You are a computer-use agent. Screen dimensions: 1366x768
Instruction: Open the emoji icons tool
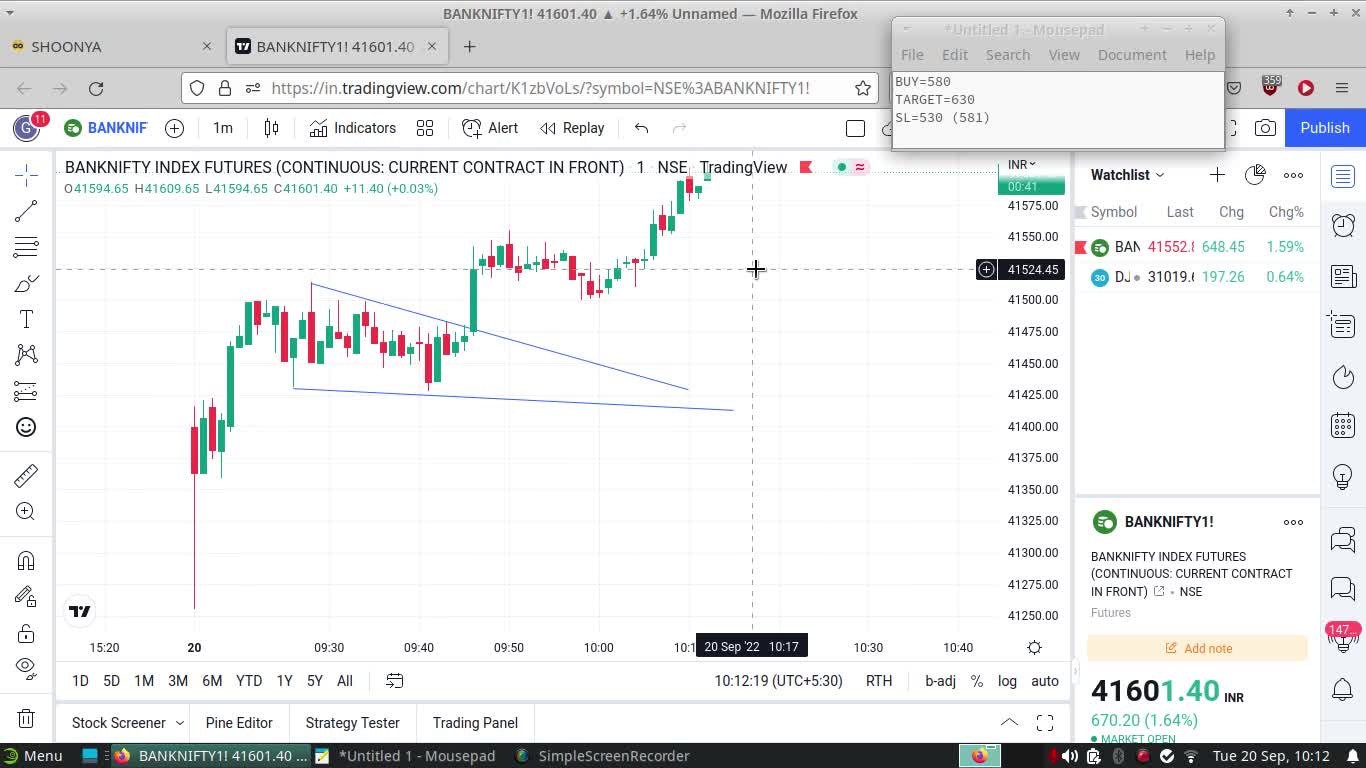coord(26,427)
